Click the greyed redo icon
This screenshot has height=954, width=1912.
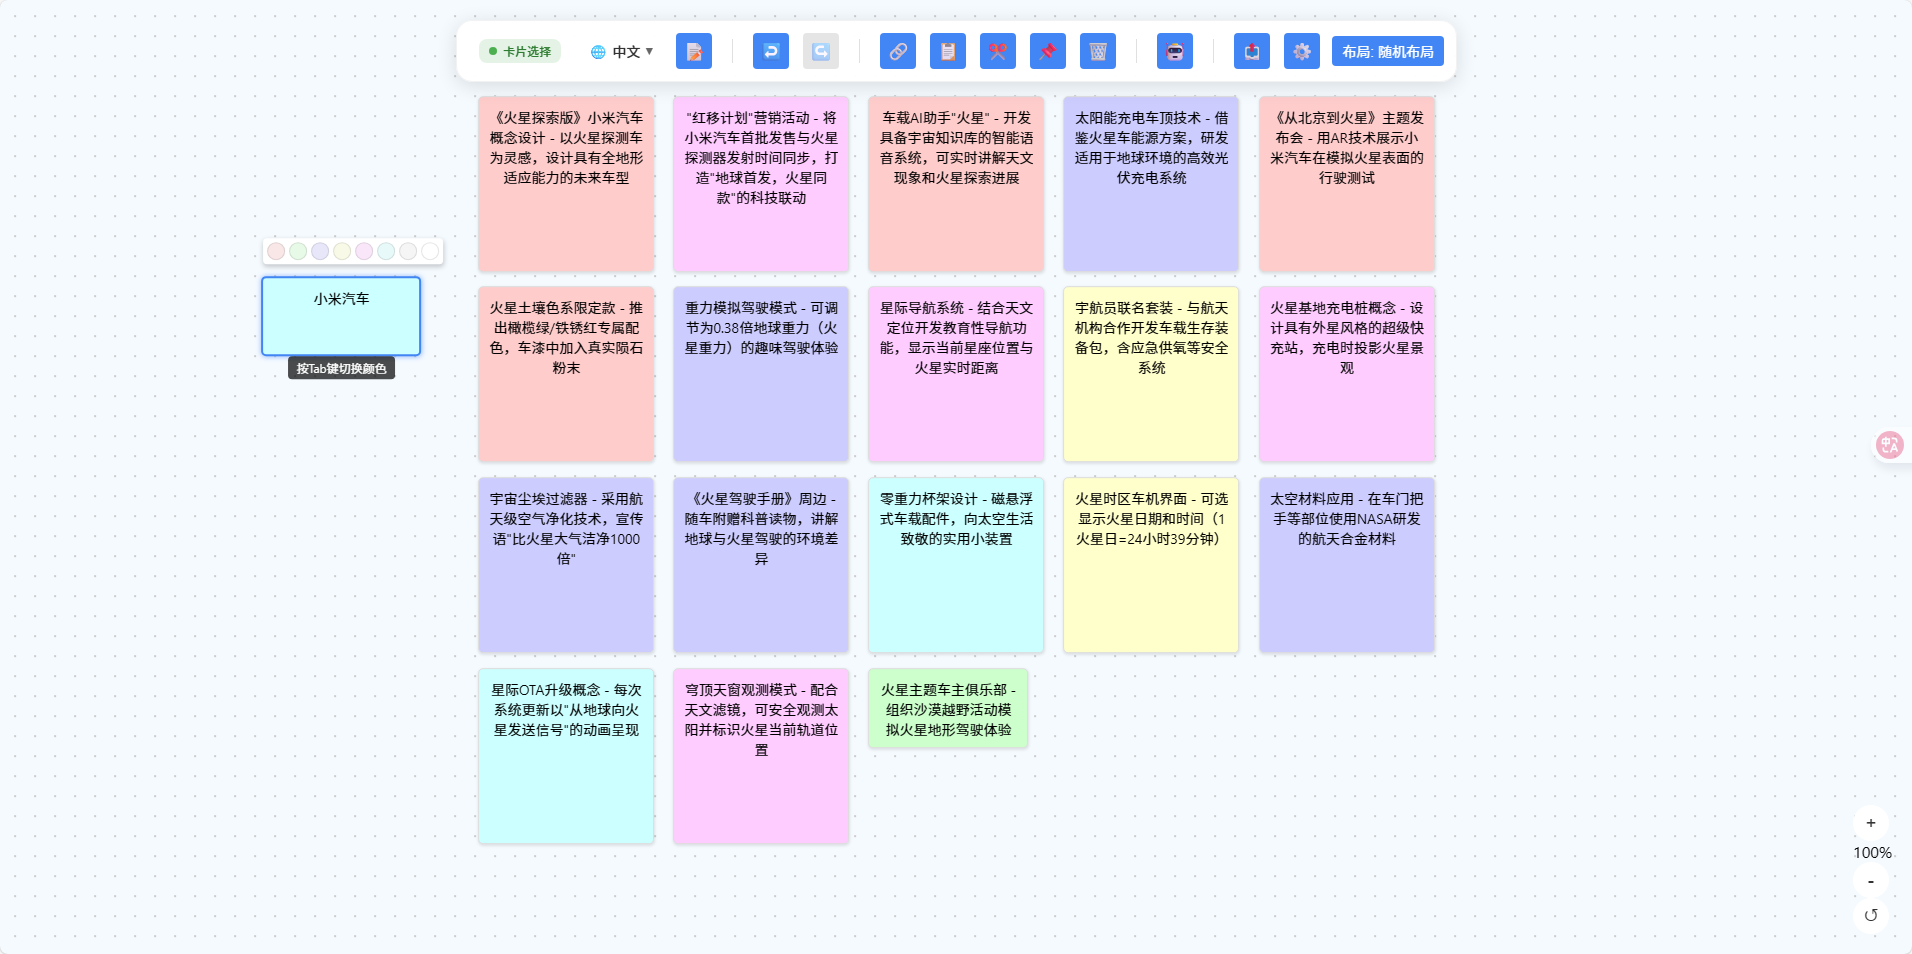(821, 51)
